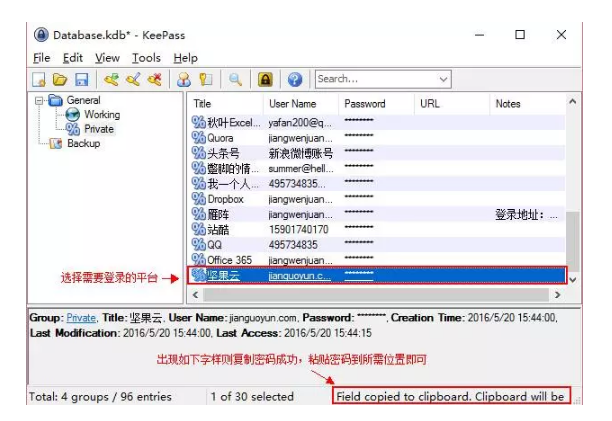Screen dimensions: 612x421
Task: Click the percent icon beside Private group
Action: (x=73, y=129)
